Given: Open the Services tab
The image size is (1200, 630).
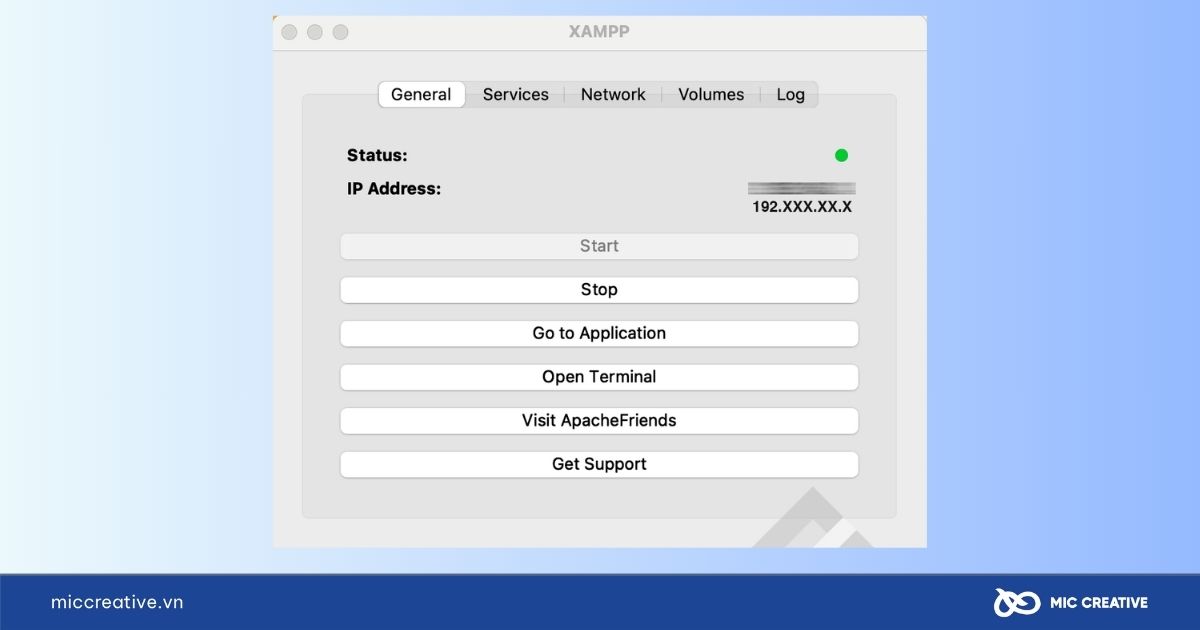Looking at the screenshot, I should pyautogui.click(x=515, y=94).
